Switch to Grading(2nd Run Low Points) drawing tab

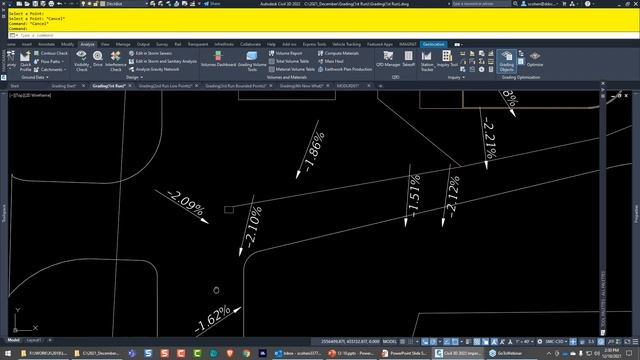(x=165, y=86)
